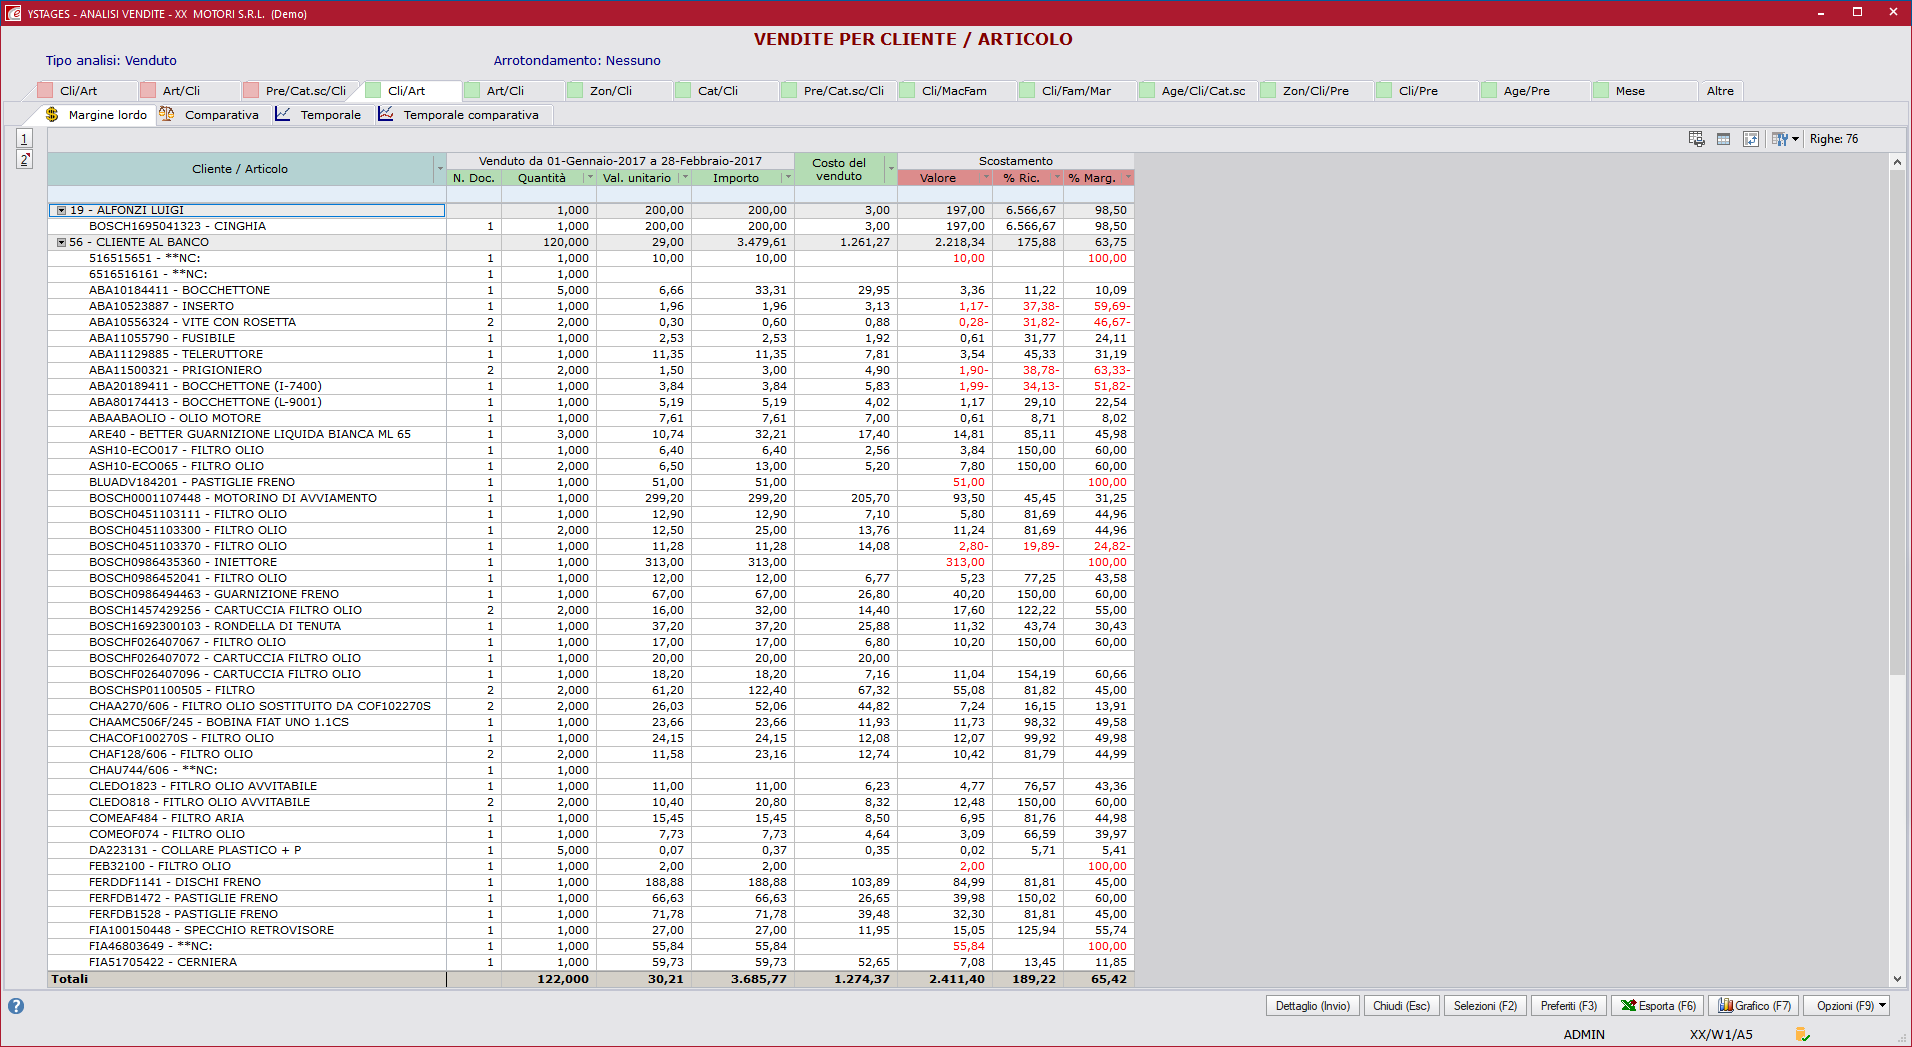Select the Zon/Cli/Pre tab
The width and height of the screenshot is (1912, 1047).
click(1315, 91)
